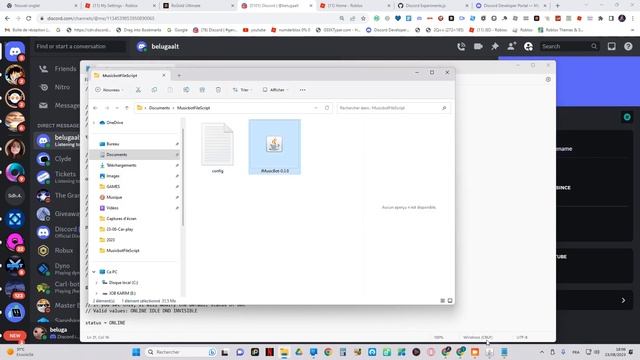Viewport: 640px width, 360px height.
Task: Switch Explorer to details view icon
Action: point(442,301)
